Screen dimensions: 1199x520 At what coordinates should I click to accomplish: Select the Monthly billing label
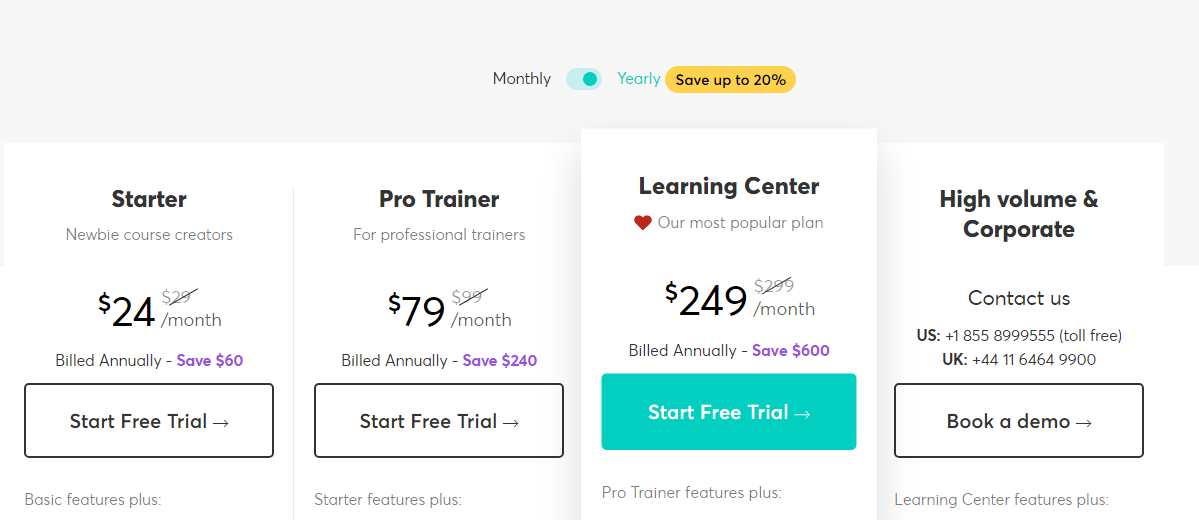click(x=521, y=79)
